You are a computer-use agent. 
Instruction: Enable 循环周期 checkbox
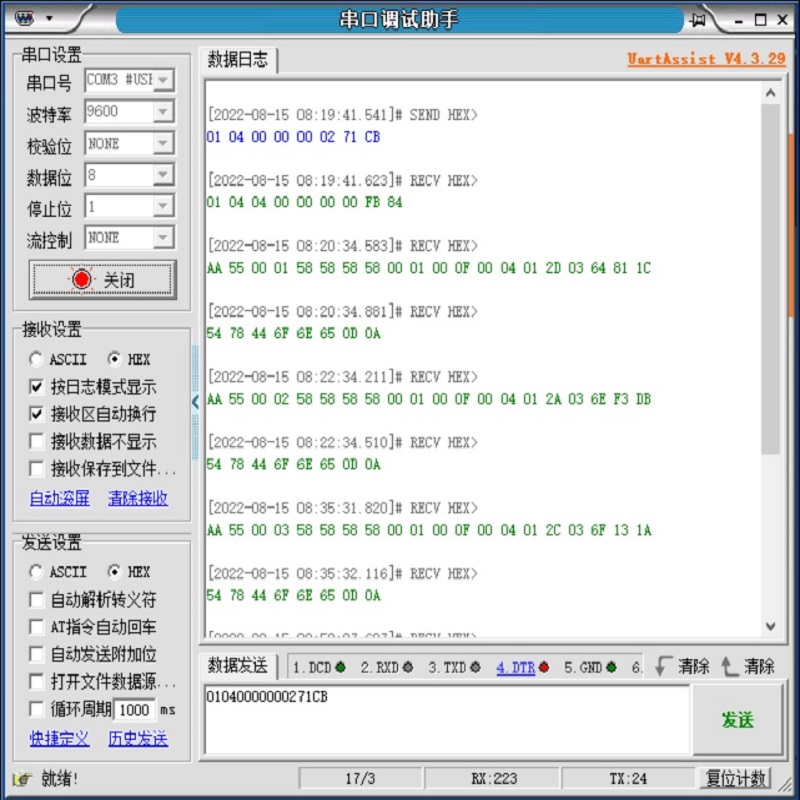pyautogui.click(x=36, y=709)
